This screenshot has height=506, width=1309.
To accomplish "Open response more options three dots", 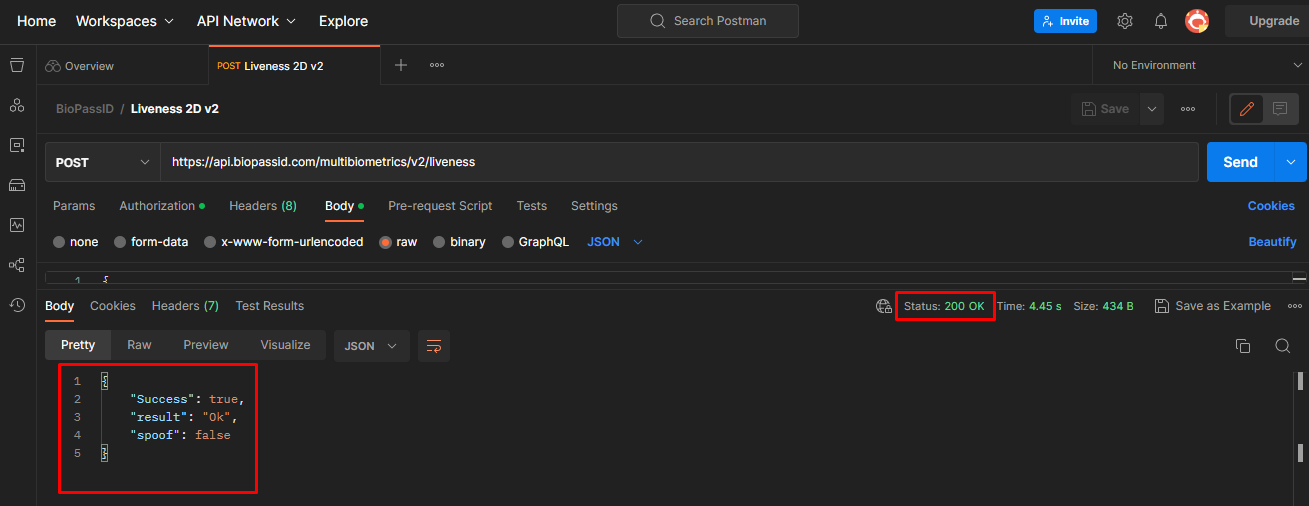I will pos(1295,306).
